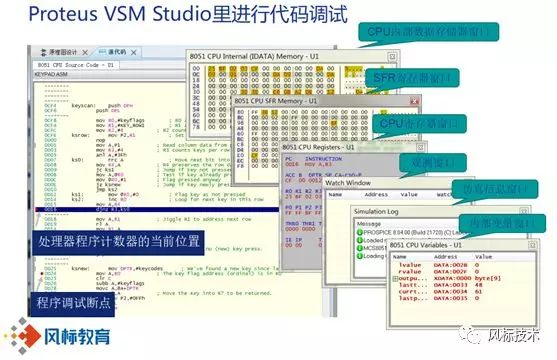Click the PROSPICE info icon in Simulation Log
The image size is (557, 360).
359,232
